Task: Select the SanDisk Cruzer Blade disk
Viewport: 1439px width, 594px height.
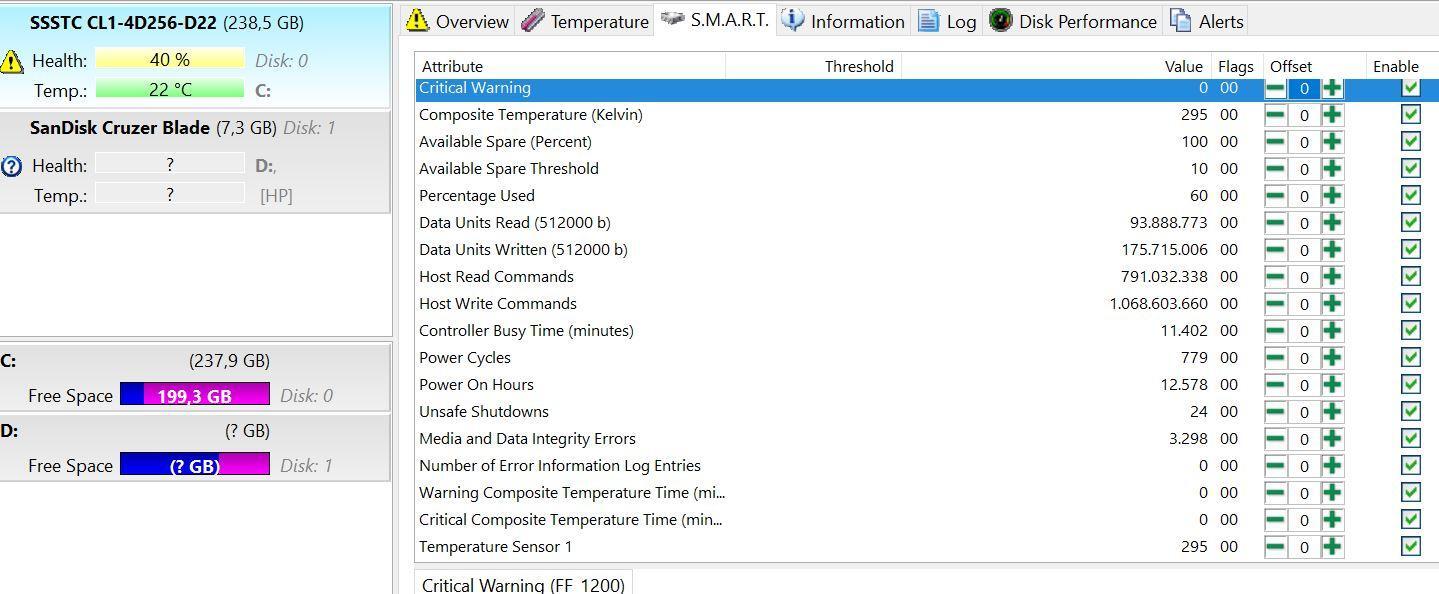Action: (196, 162)
